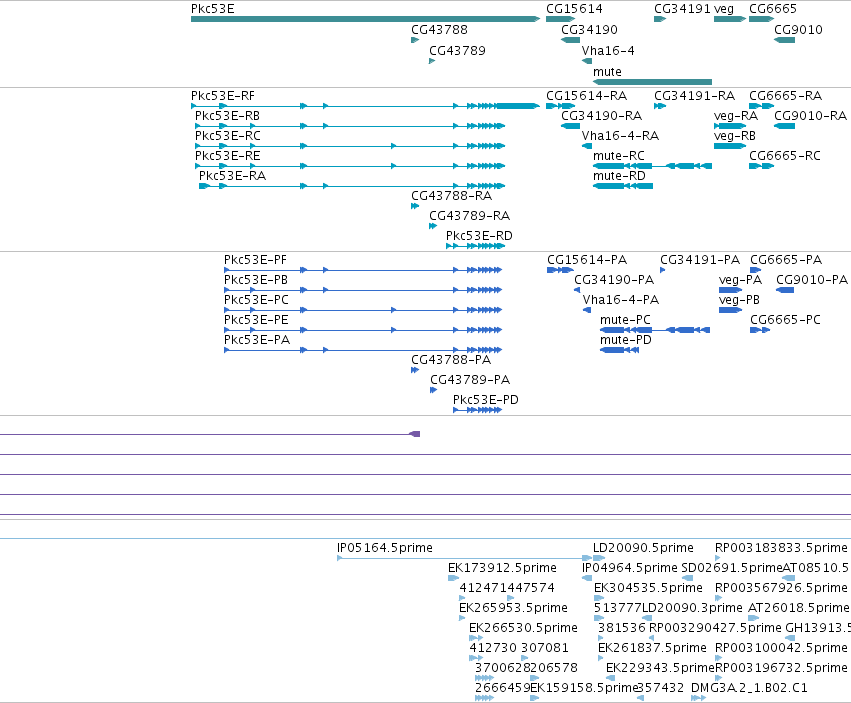Click the CG43789-PA protein label
The width and height of the screenshot is (851, 703).
tap(470, 380)
